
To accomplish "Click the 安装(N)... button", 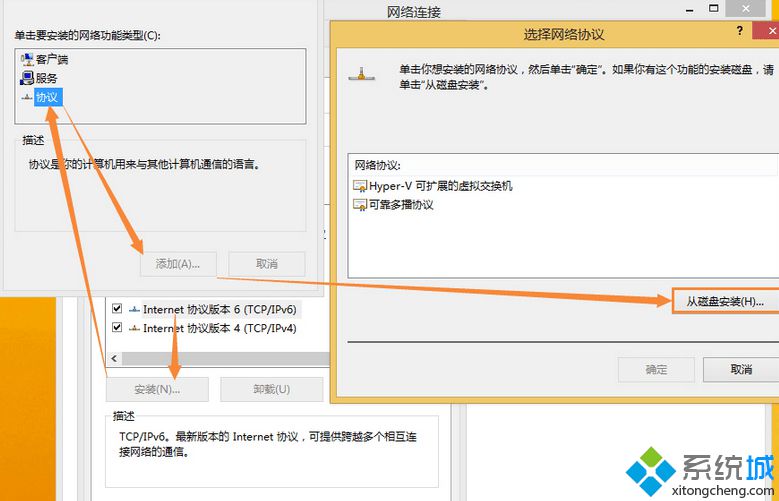I will [x=157, y=389].
